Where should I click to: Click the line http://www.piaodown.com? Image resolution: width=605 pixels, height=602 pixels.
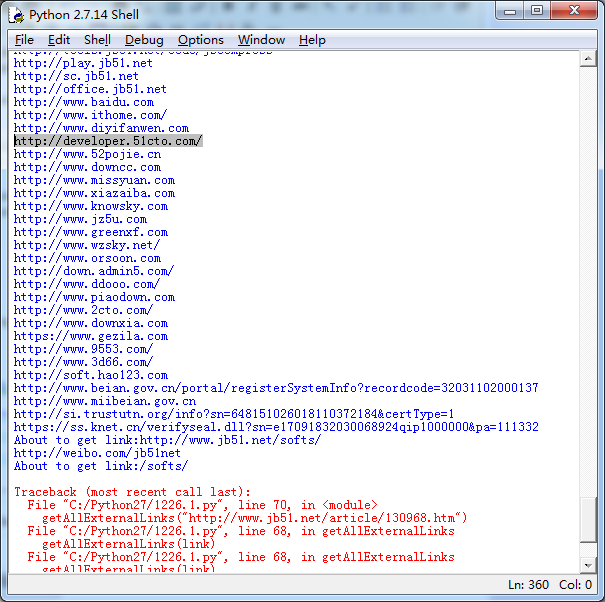click(x=94, y=297)
